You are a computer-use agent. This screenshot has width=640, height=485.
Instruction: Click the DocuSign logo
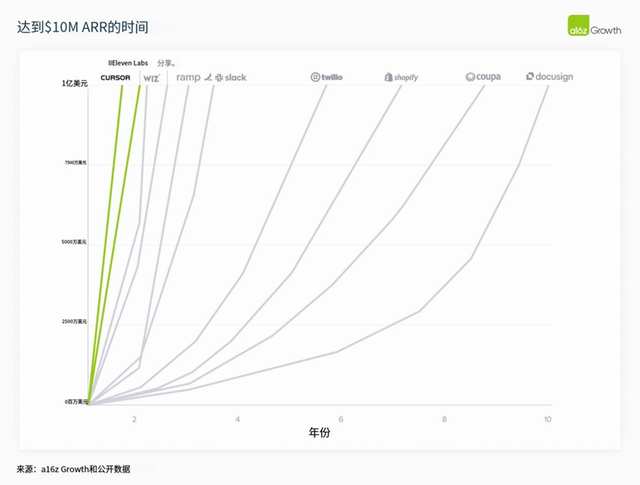coord(549,76)
